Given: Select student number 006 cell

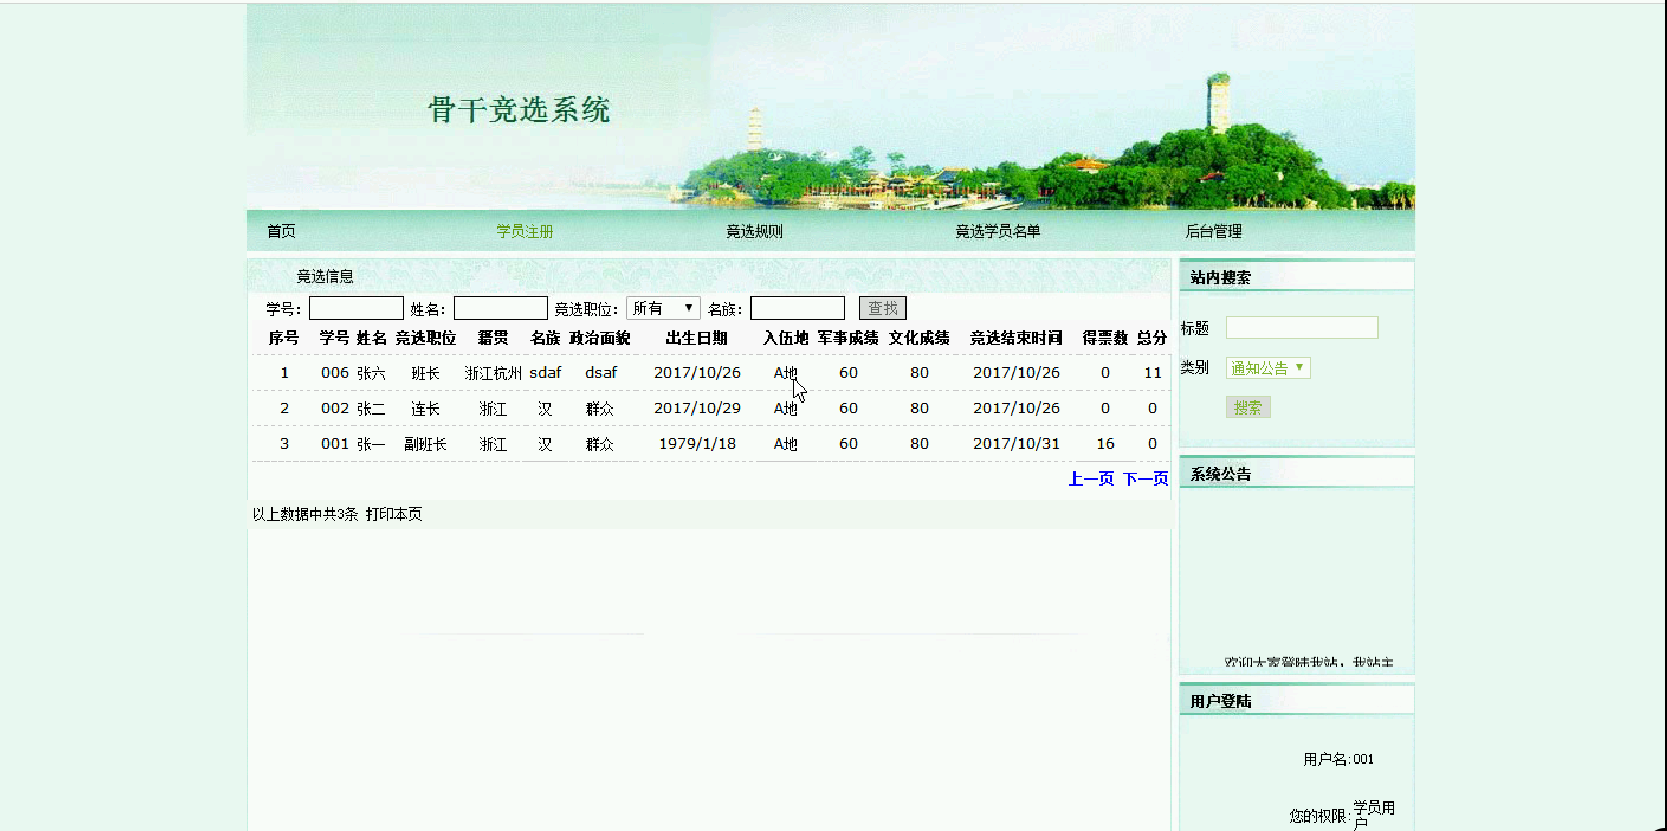Looking at the screenshot, I should [x=335, y=373].
